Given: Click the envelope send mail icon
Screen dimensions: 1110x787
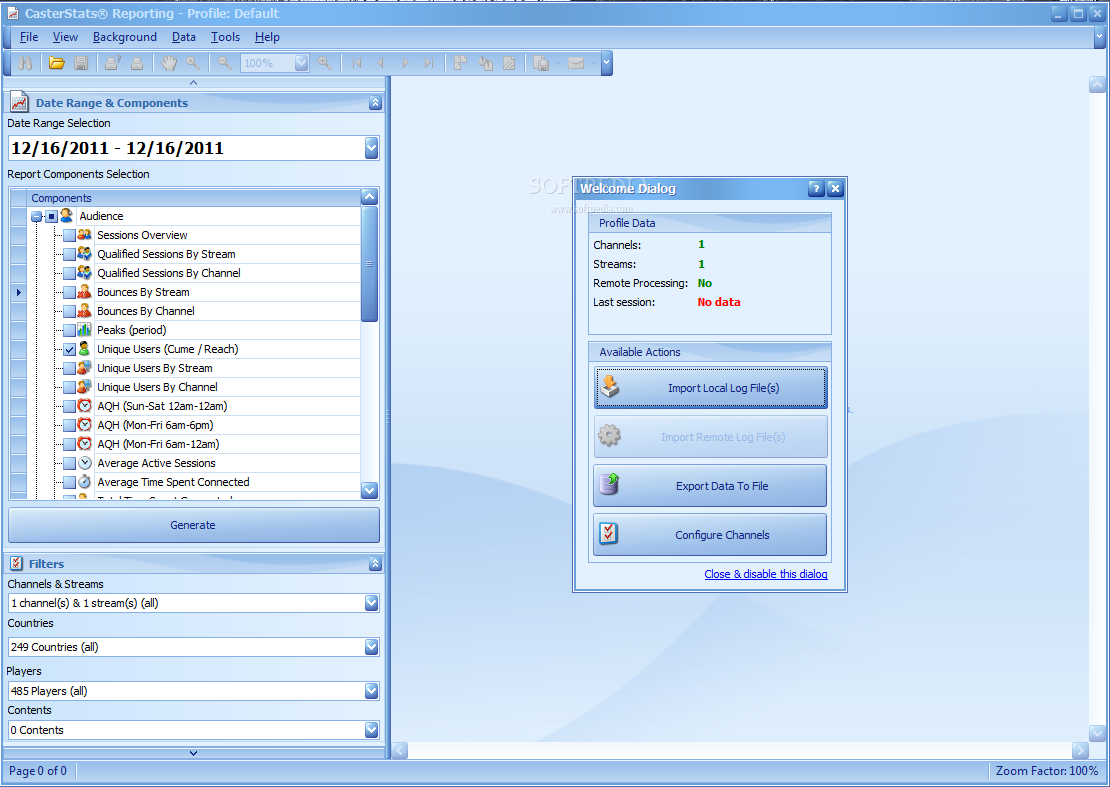Looking at the screenshot, I should click(576, 63).
